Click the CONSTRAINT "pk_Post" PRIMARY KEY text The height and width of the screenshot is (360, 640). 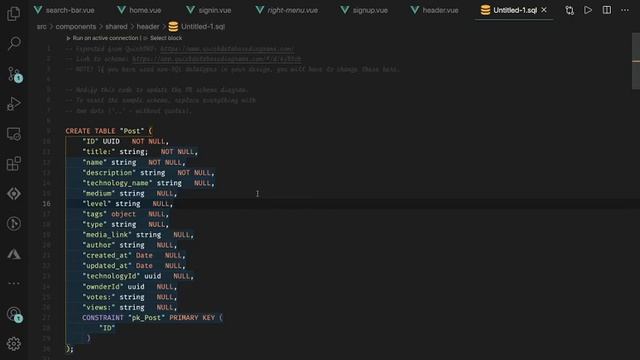click(152, 318)
